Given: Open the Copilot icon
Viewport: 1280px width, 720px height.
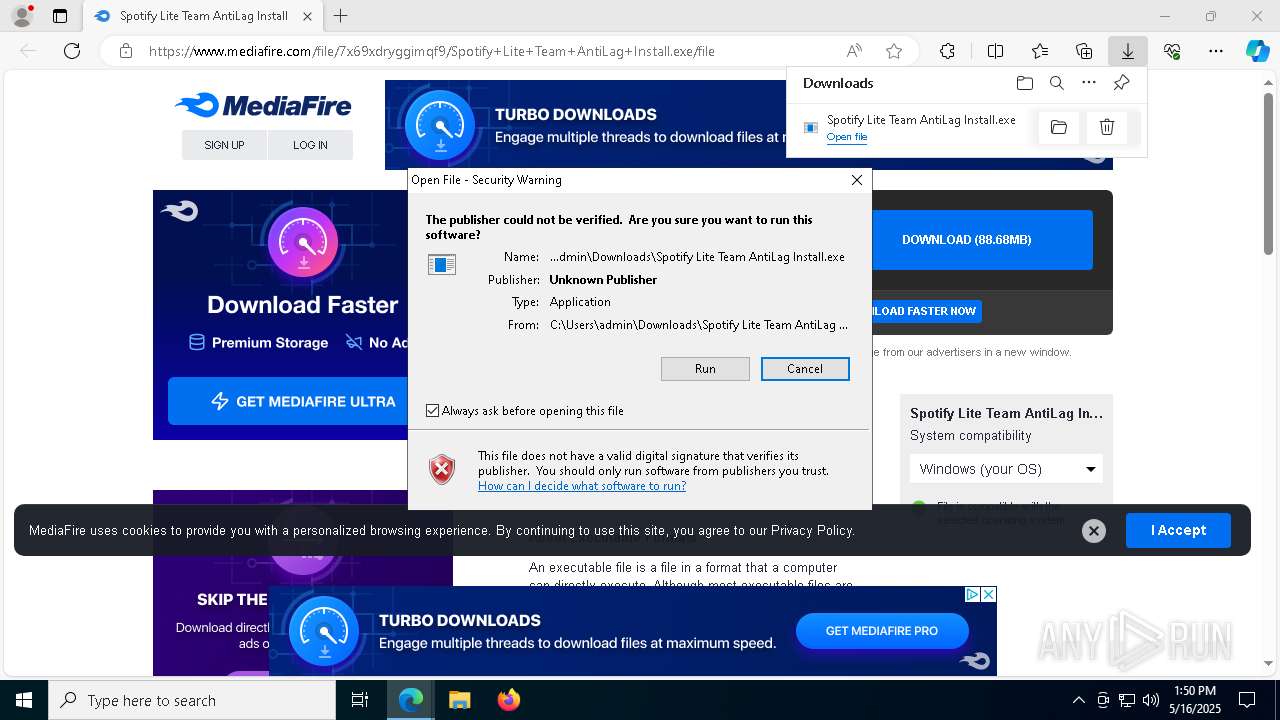Looking at the screenshot, I should [x=1257, y=51].
